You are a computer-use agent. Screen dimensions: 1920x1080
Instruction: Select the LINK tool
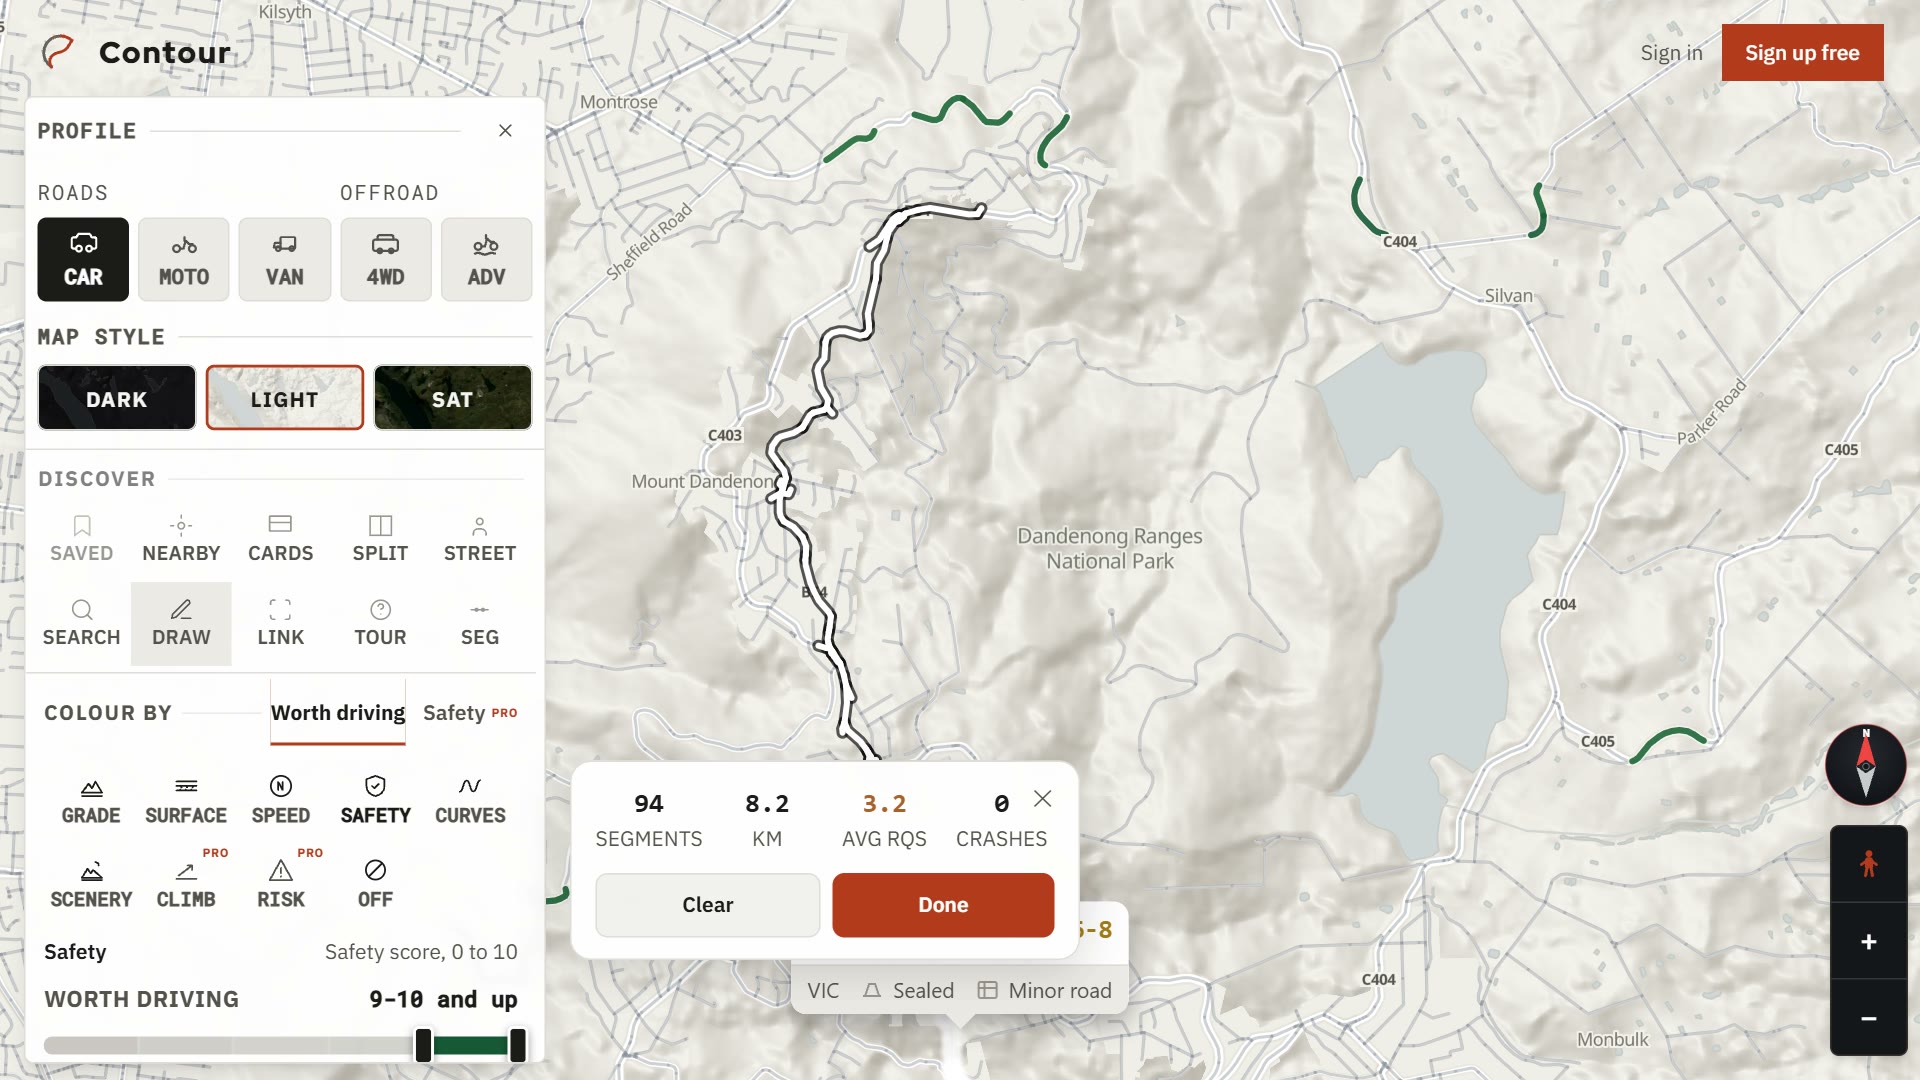(281, 624)
